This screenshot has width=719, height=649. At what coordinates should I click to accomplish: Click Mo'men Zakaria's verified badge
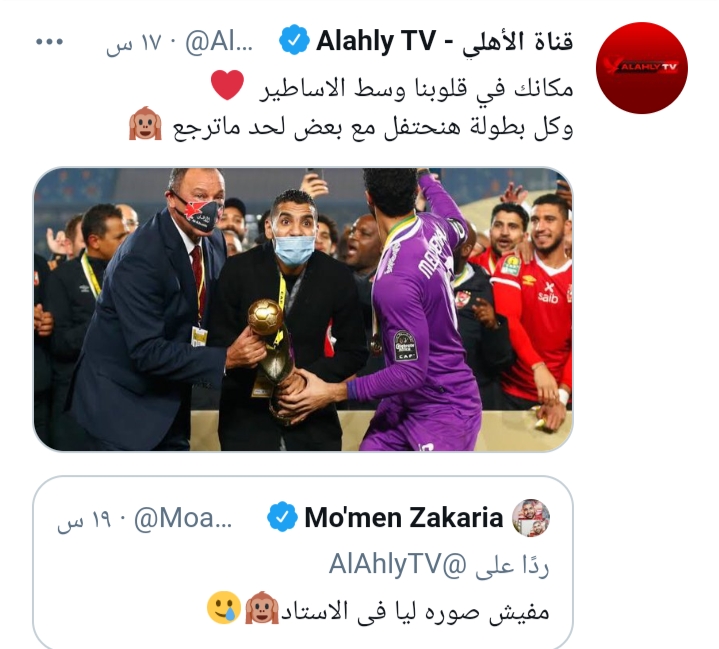click(282, 517)
